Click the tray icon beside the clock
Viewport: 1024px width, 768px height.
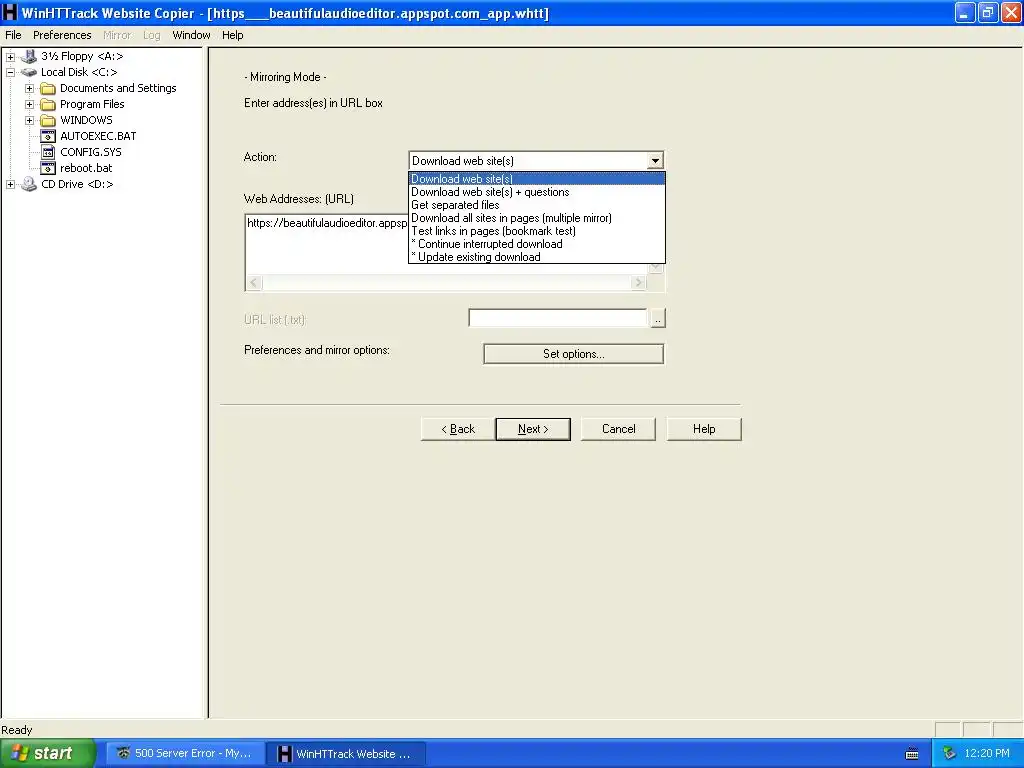click(949, 754)
